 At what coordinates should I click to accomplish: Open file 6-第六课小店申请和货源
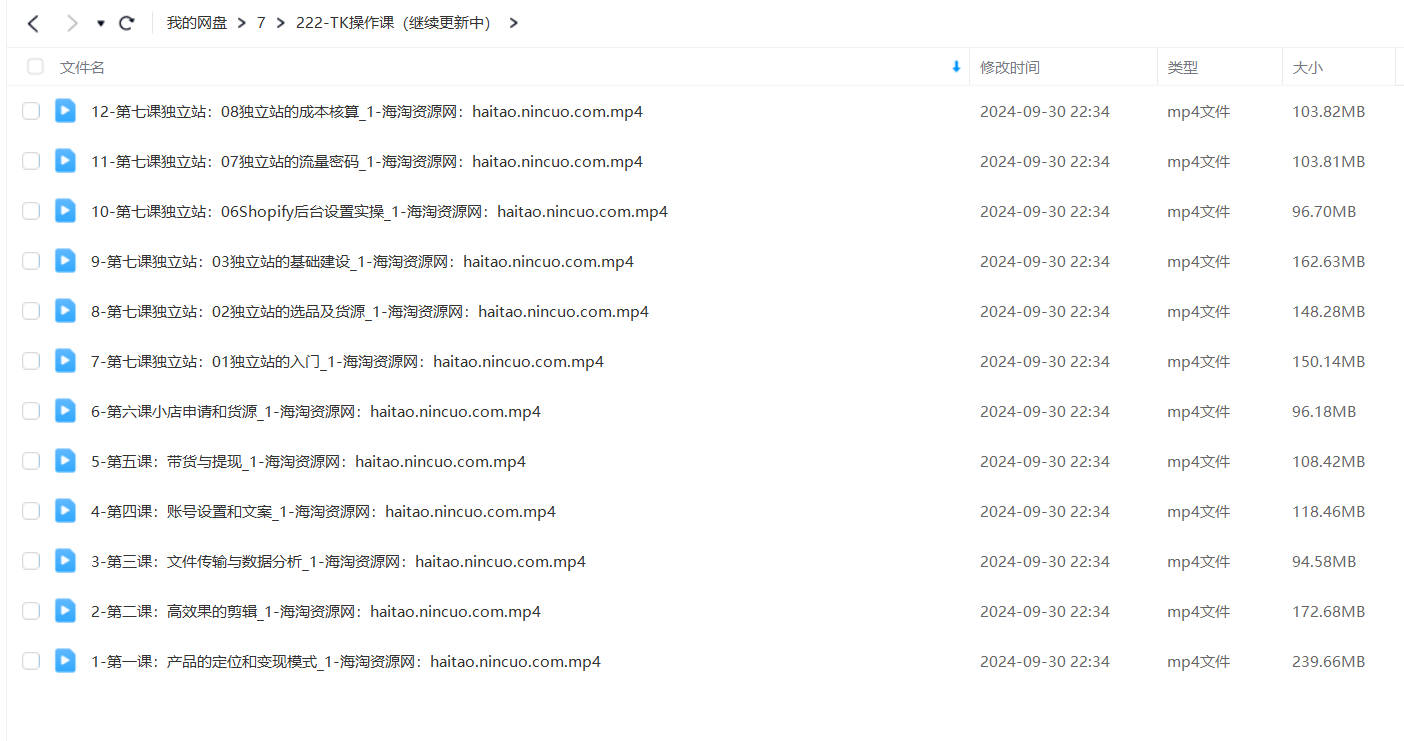[x=316, y=411]
